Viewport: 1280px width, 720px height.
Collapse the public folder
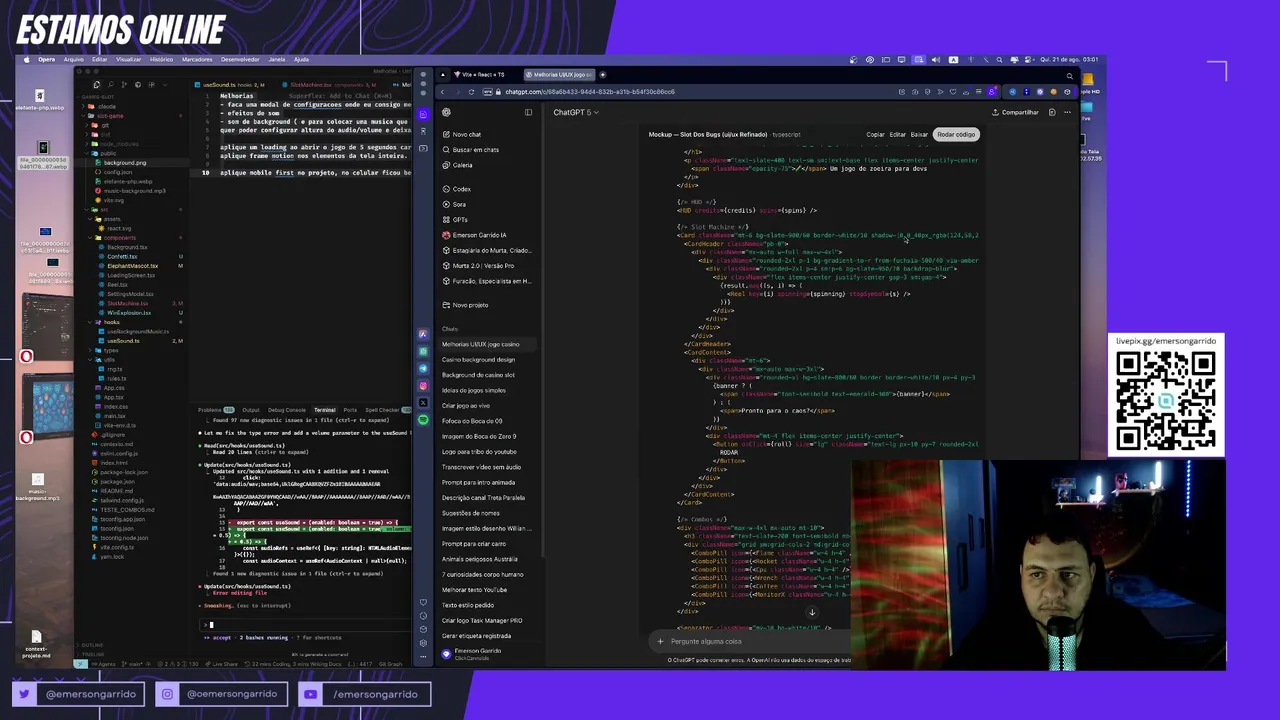pyautogui.click(x=87, y=153)
